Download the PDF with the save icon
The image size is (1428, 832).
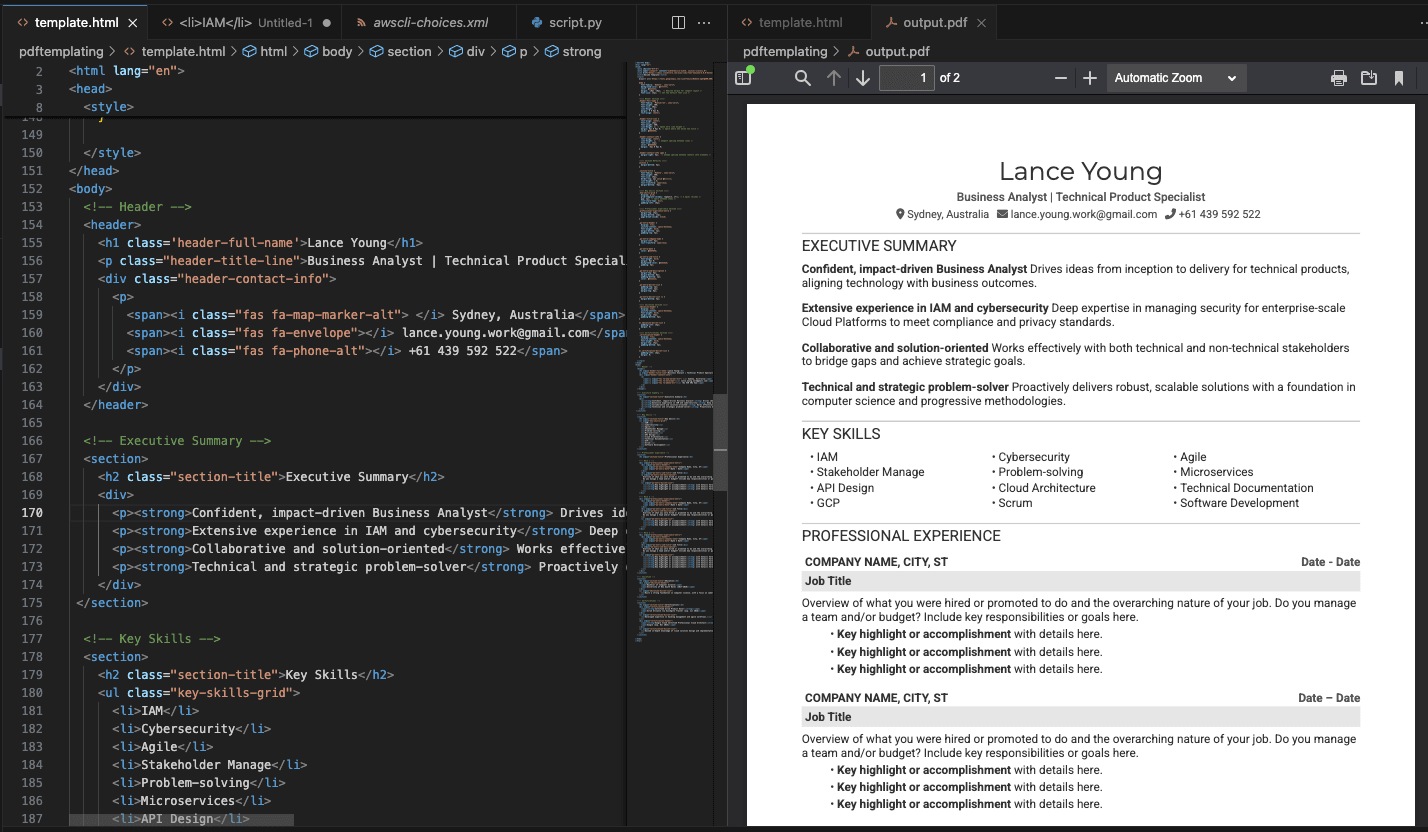1369,78
